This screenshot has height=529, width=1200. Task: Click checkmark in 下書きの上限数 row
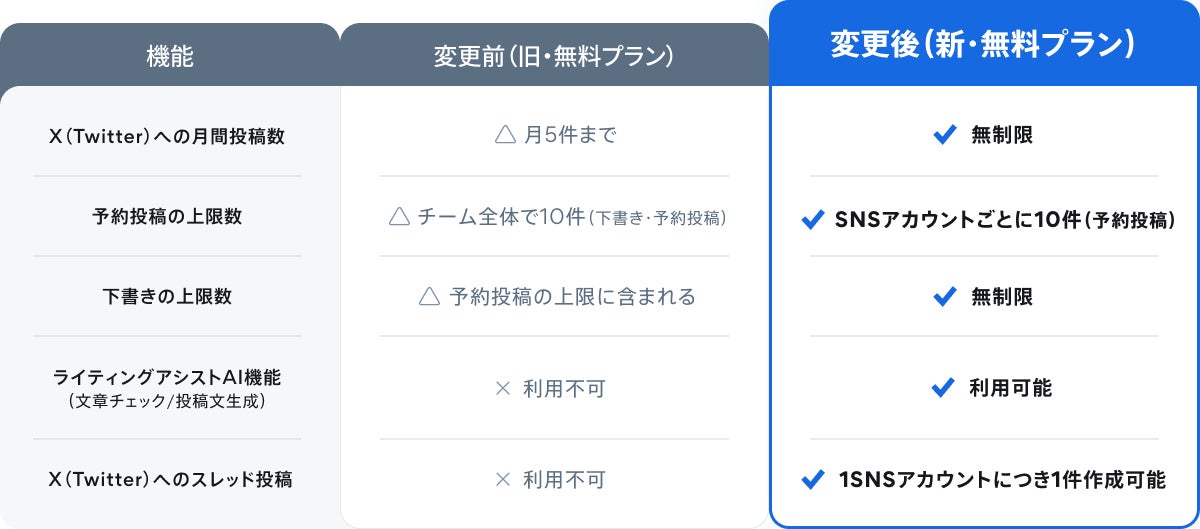pos(944,297)
